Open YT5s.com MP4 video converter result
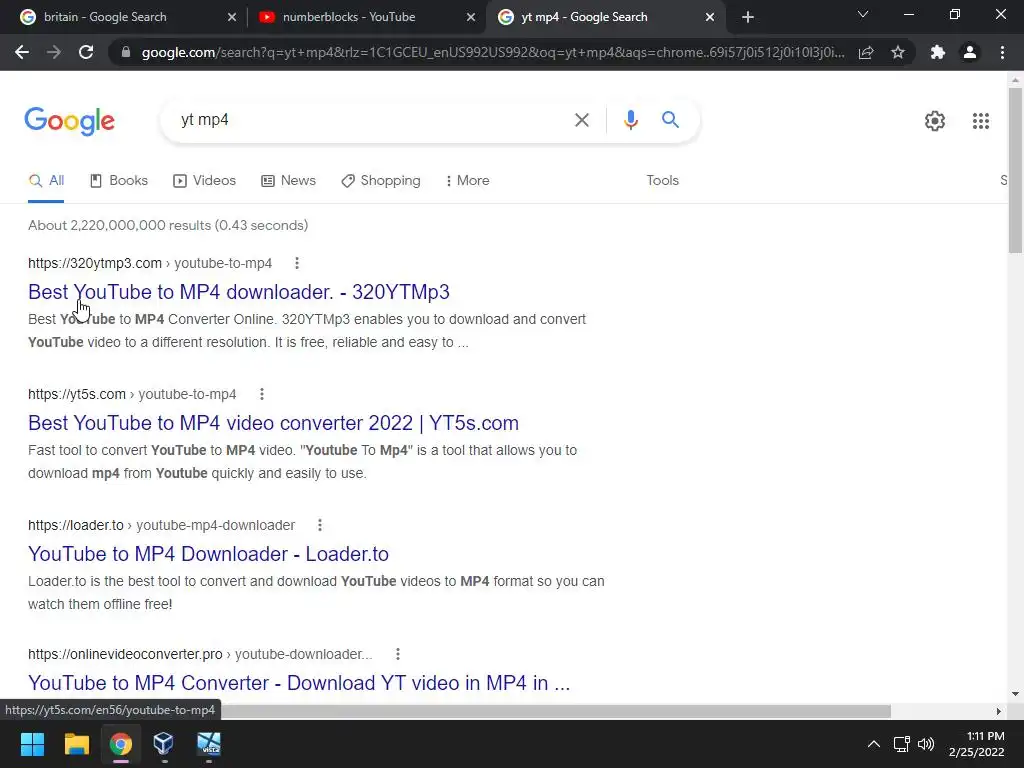Screen dimensions: 1024x768 (273, 423)
